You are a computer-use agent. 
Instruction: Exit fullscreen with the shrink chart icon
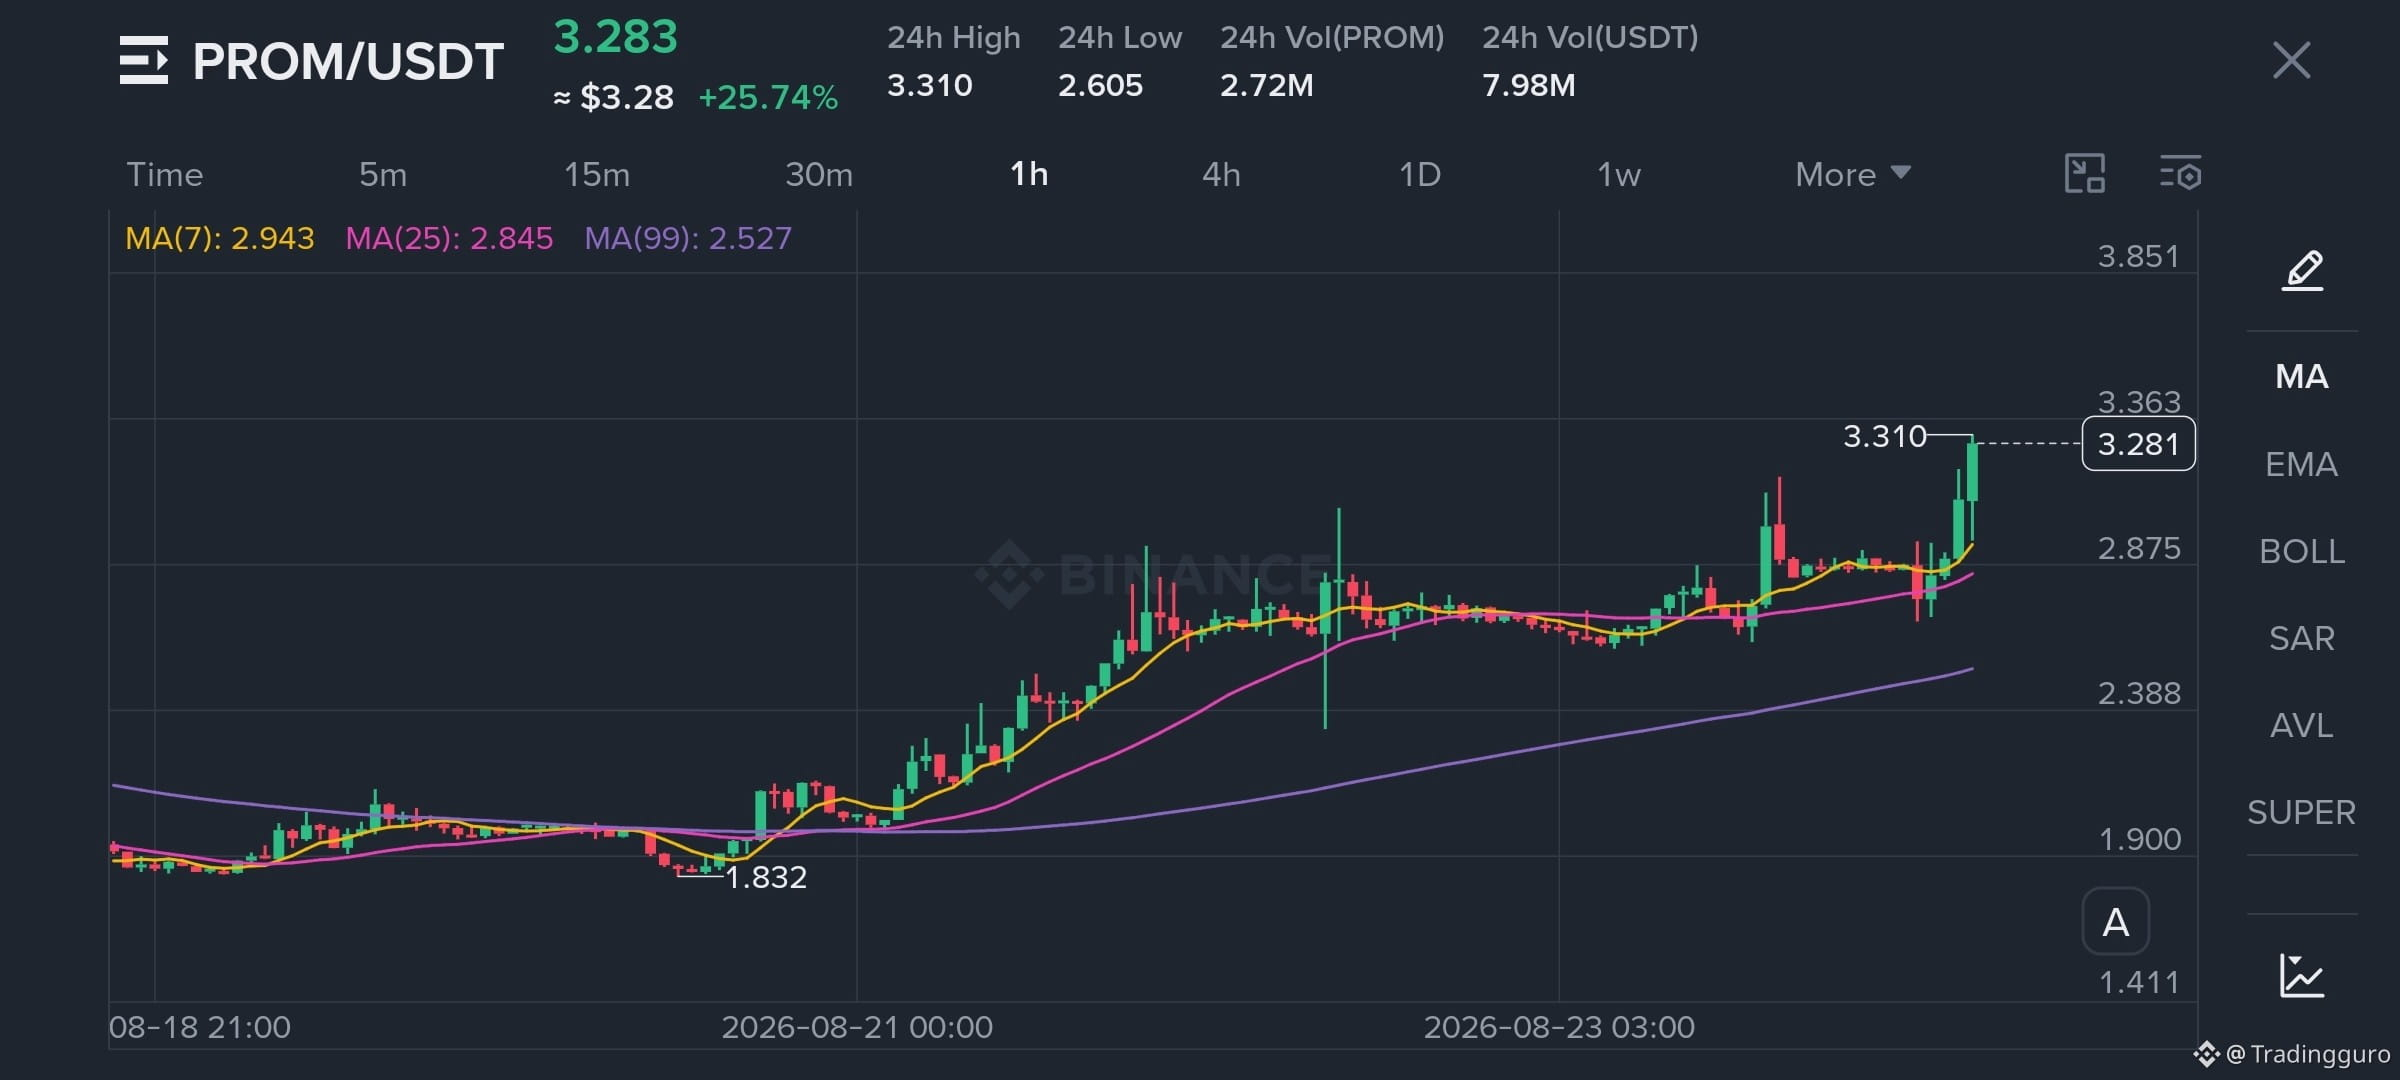coord(2085,174)
